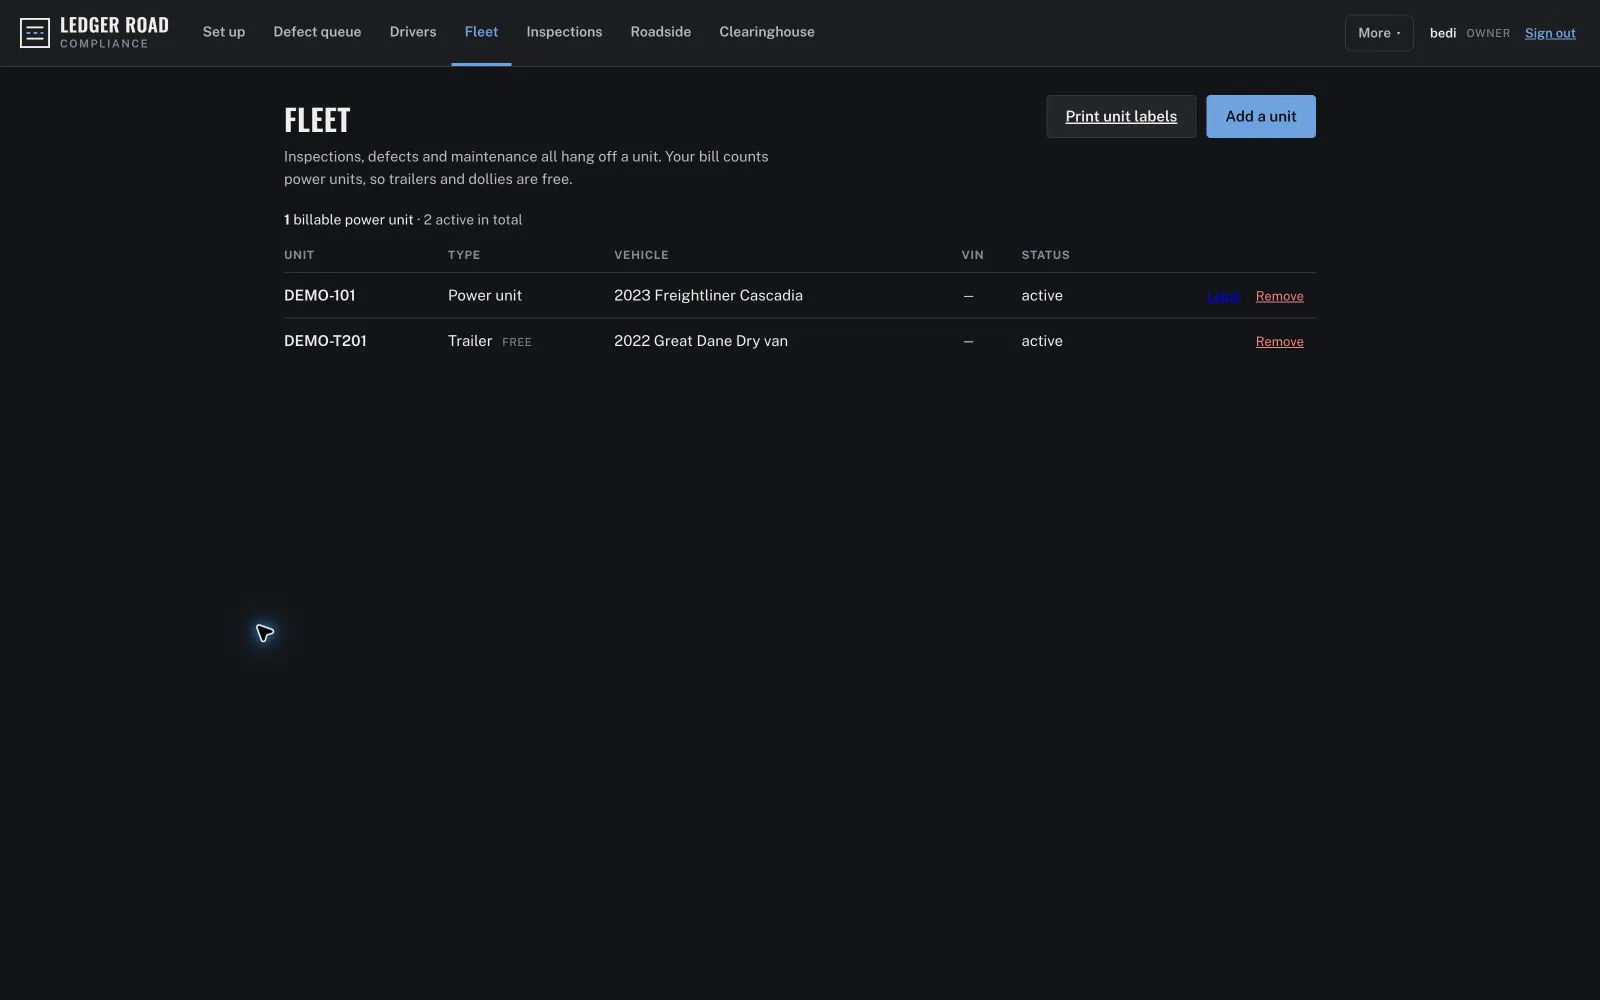The height and width of the screenshot is (1000, 1600).
Task: Click the VIN column header
Action: [973, 255]
